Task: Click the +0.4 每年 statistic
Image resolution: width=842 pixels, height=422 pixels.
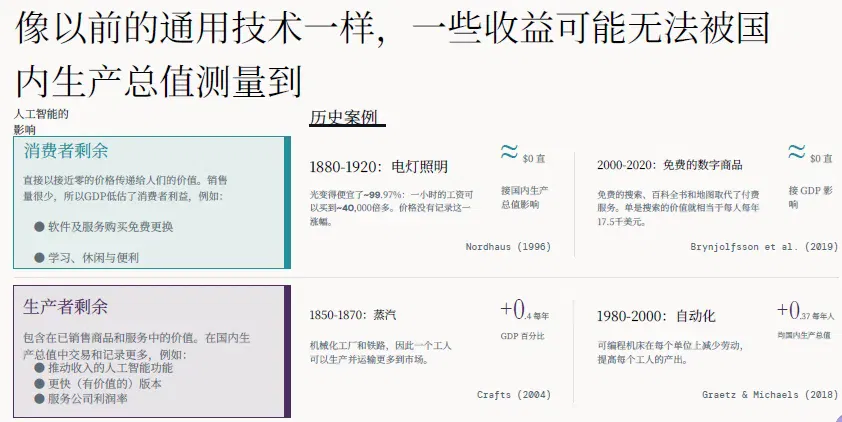Action: pyautogui.click(x=525, y=310)
